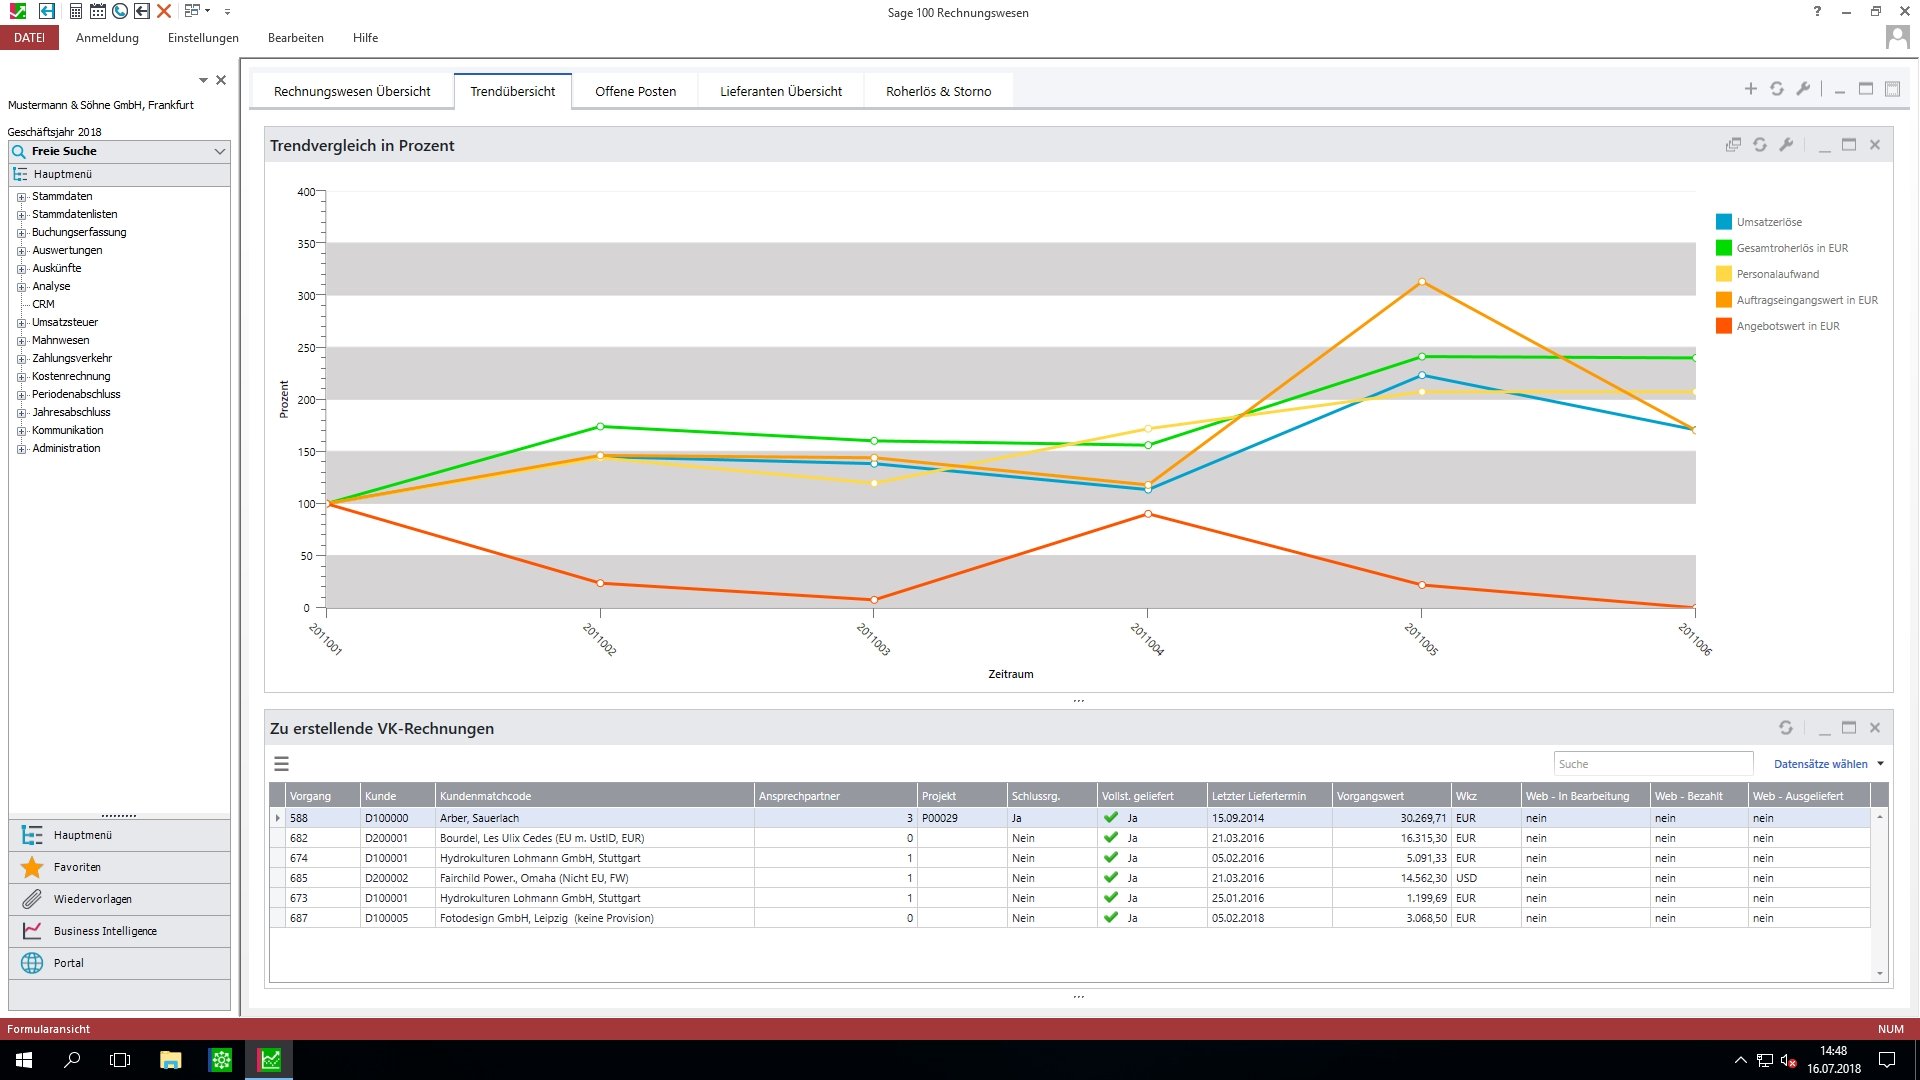Viewport: 1920px width, 1080px height.
Task: Open File Explorer from Windows taskbar
Action: point(170,1060)
